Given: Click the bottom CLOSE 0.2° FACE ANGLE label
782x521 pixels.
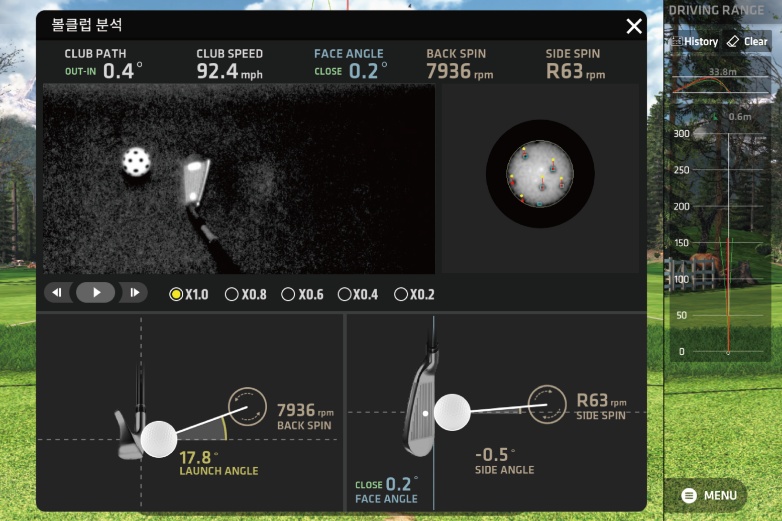Looking at the screenshot, I should pos(387,491).
